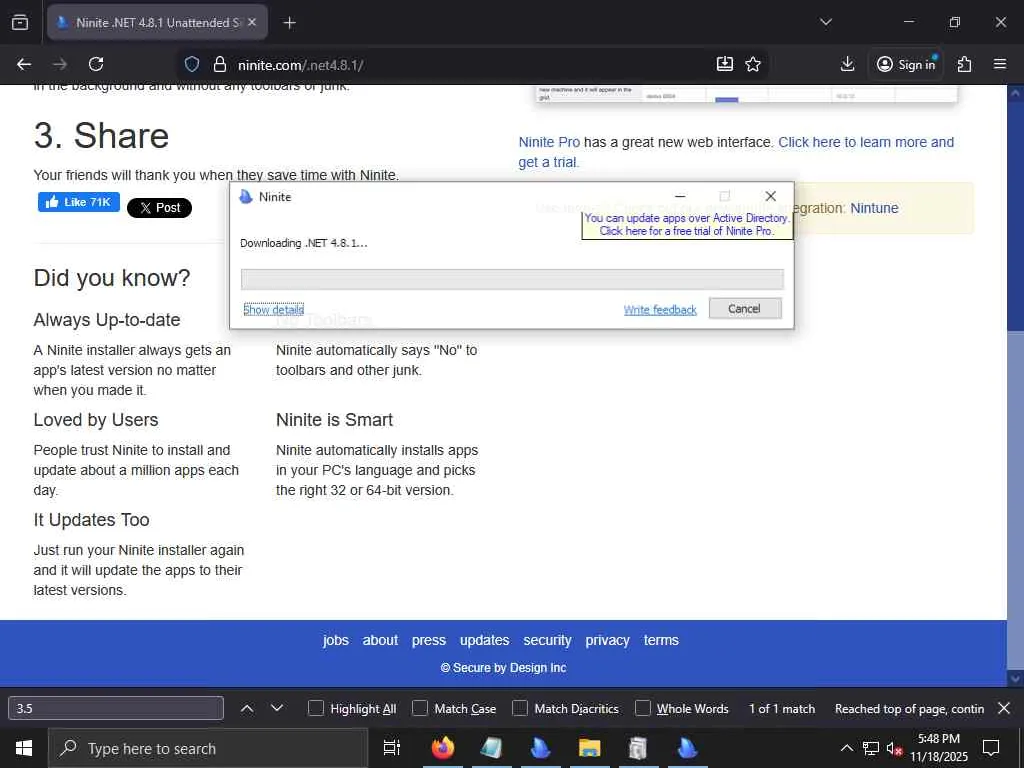Close the Ninite installer dialog
1024x768 pixels.
point(771,196)
